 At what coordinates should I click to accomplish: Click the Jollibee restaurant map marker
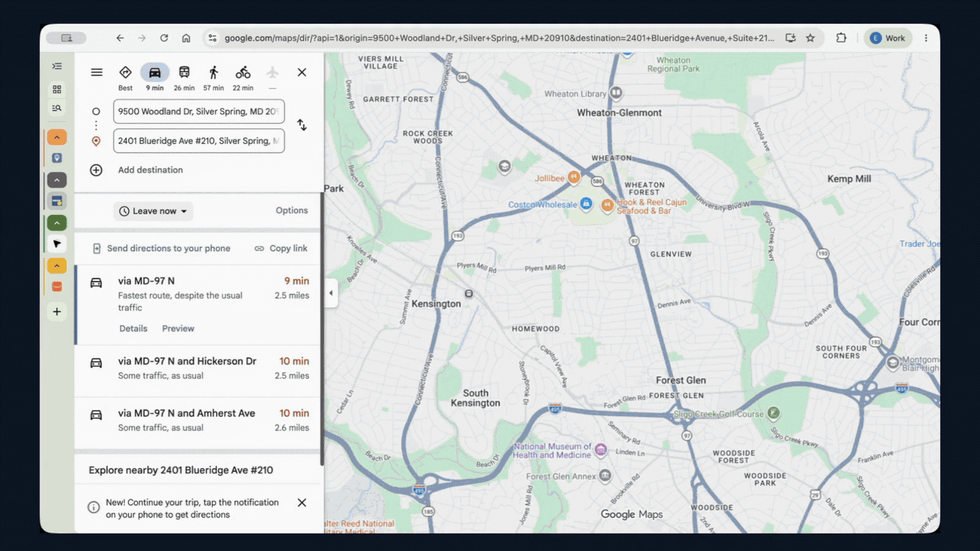573,177
